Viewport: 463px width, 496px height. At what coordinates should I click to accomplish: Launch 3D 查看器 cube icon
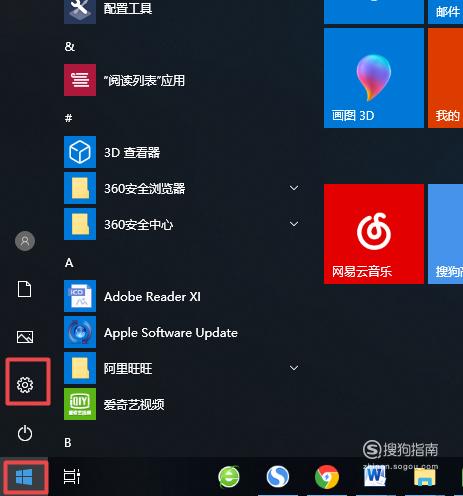(80, 152)
